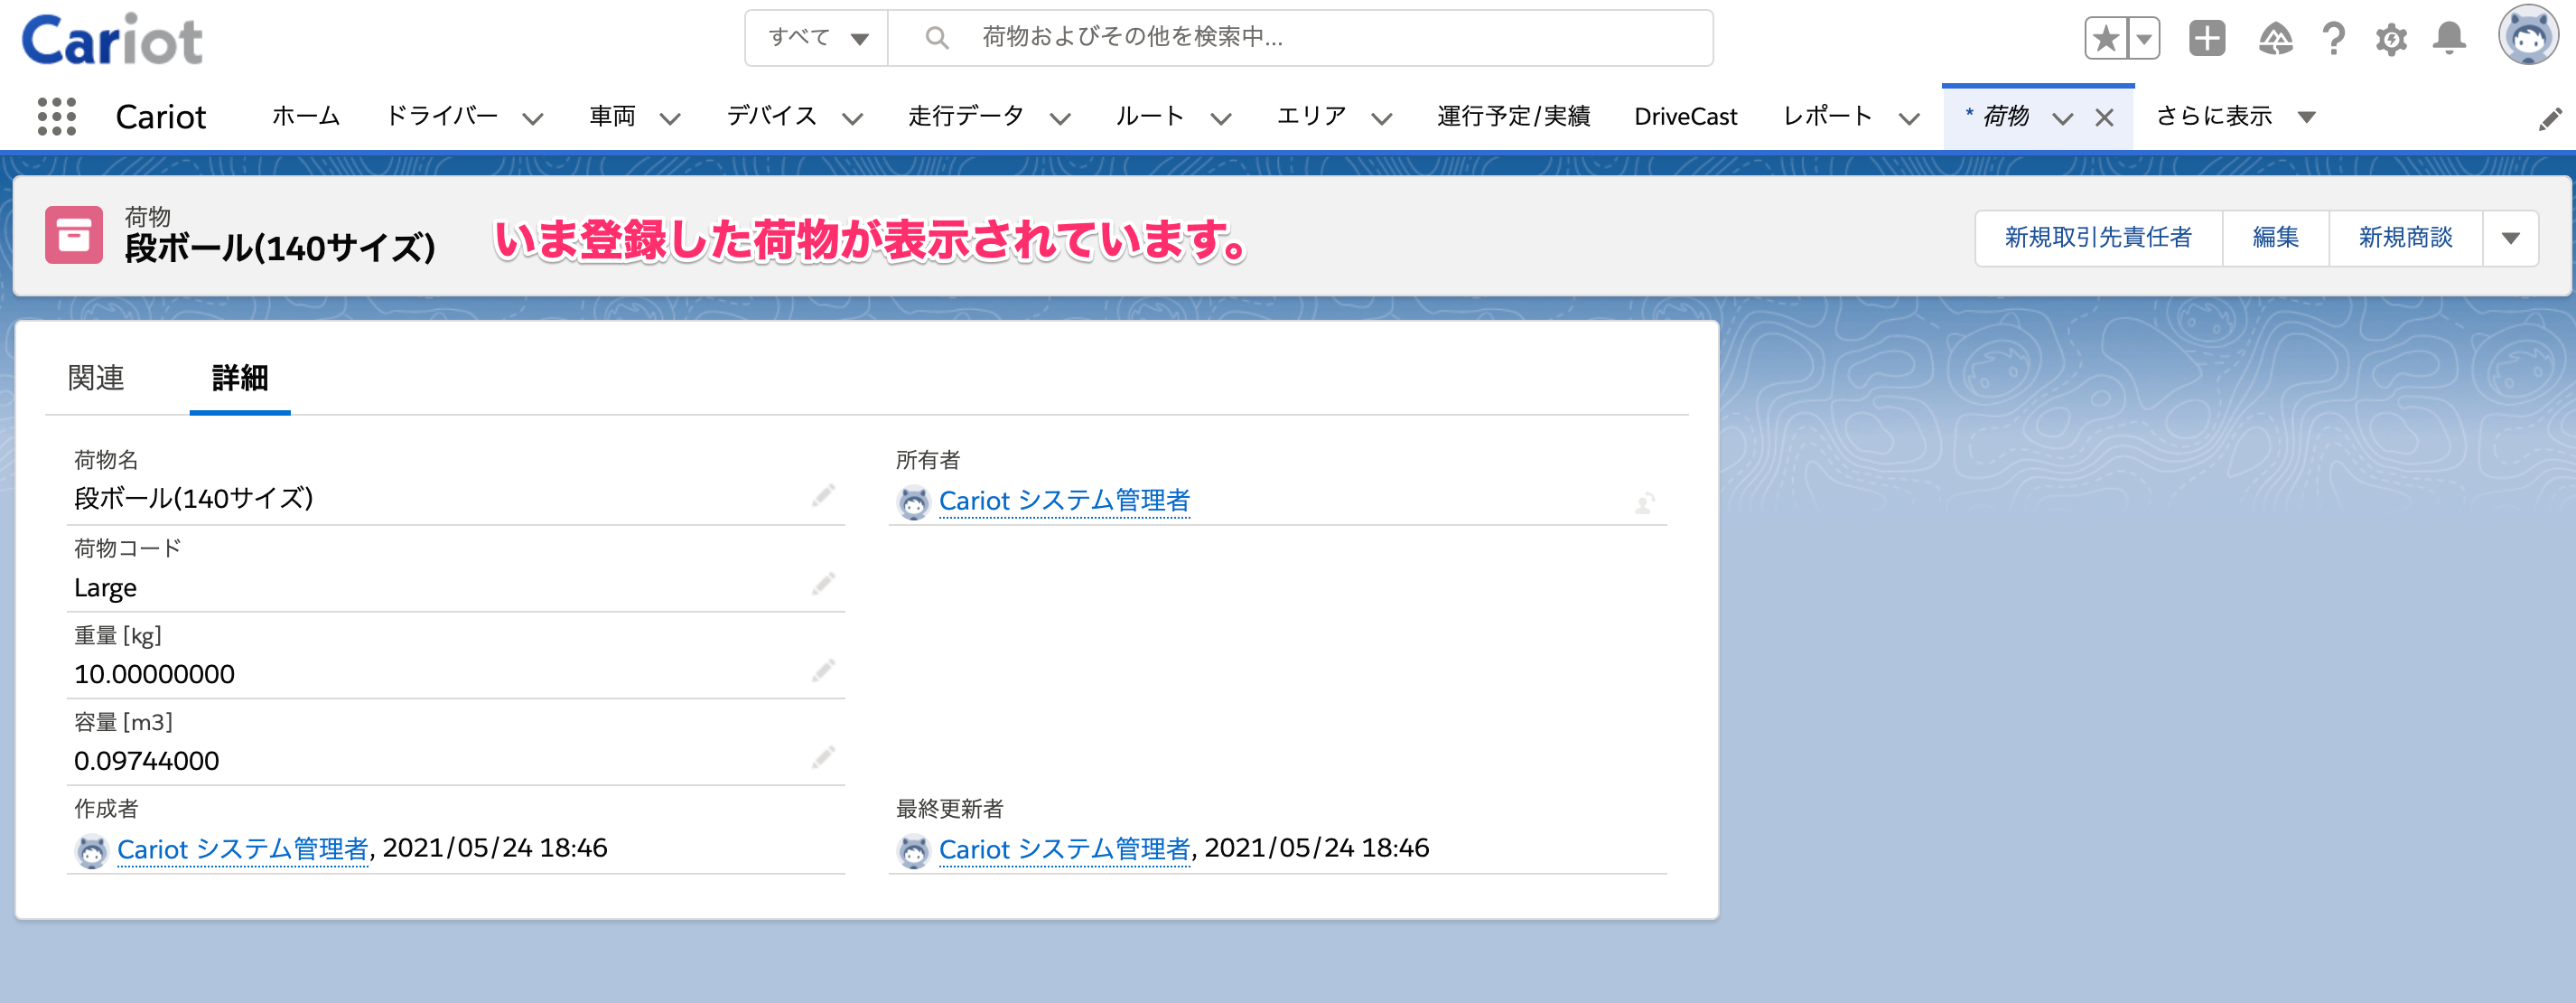Open the DriveCast tab
This screenshot has height=1003, width=2576.
point(1685,117)
